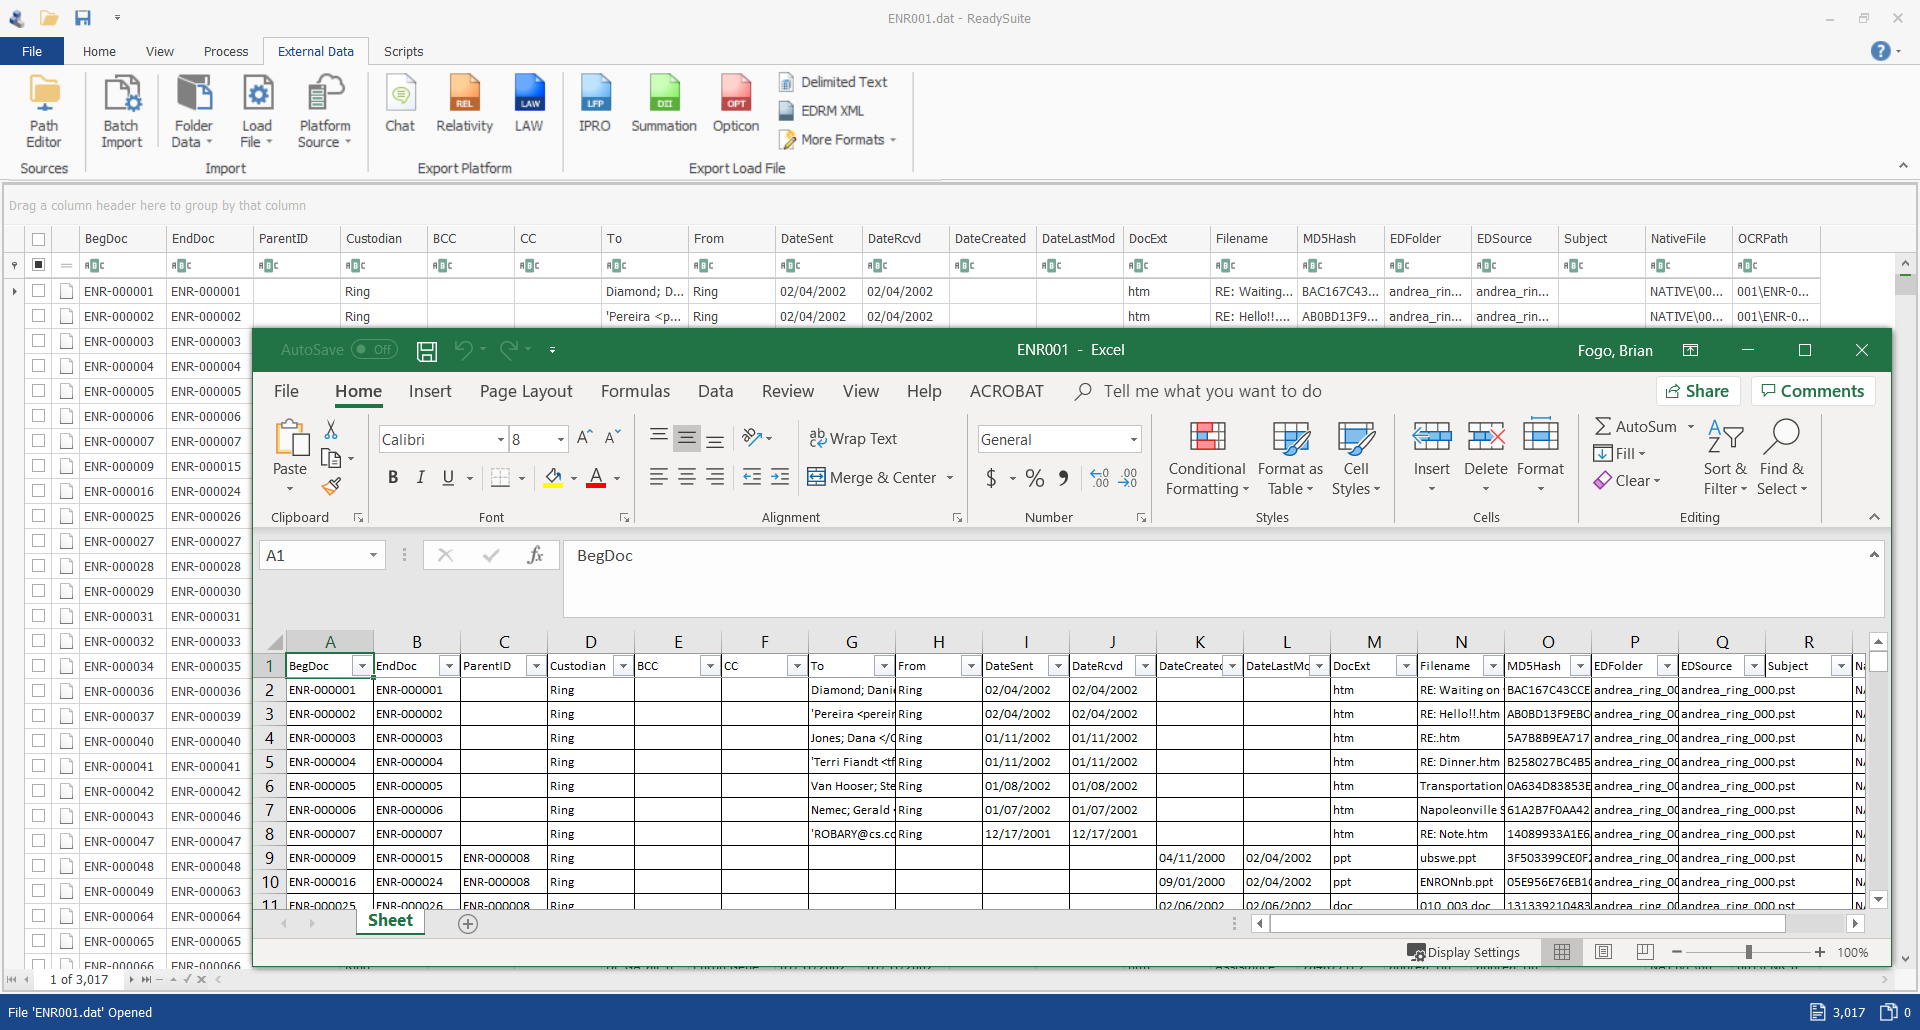This screenshot has width=1920, height=1030.
Task: Open the Excel font size dropdown
Action: tap(560, 440)
